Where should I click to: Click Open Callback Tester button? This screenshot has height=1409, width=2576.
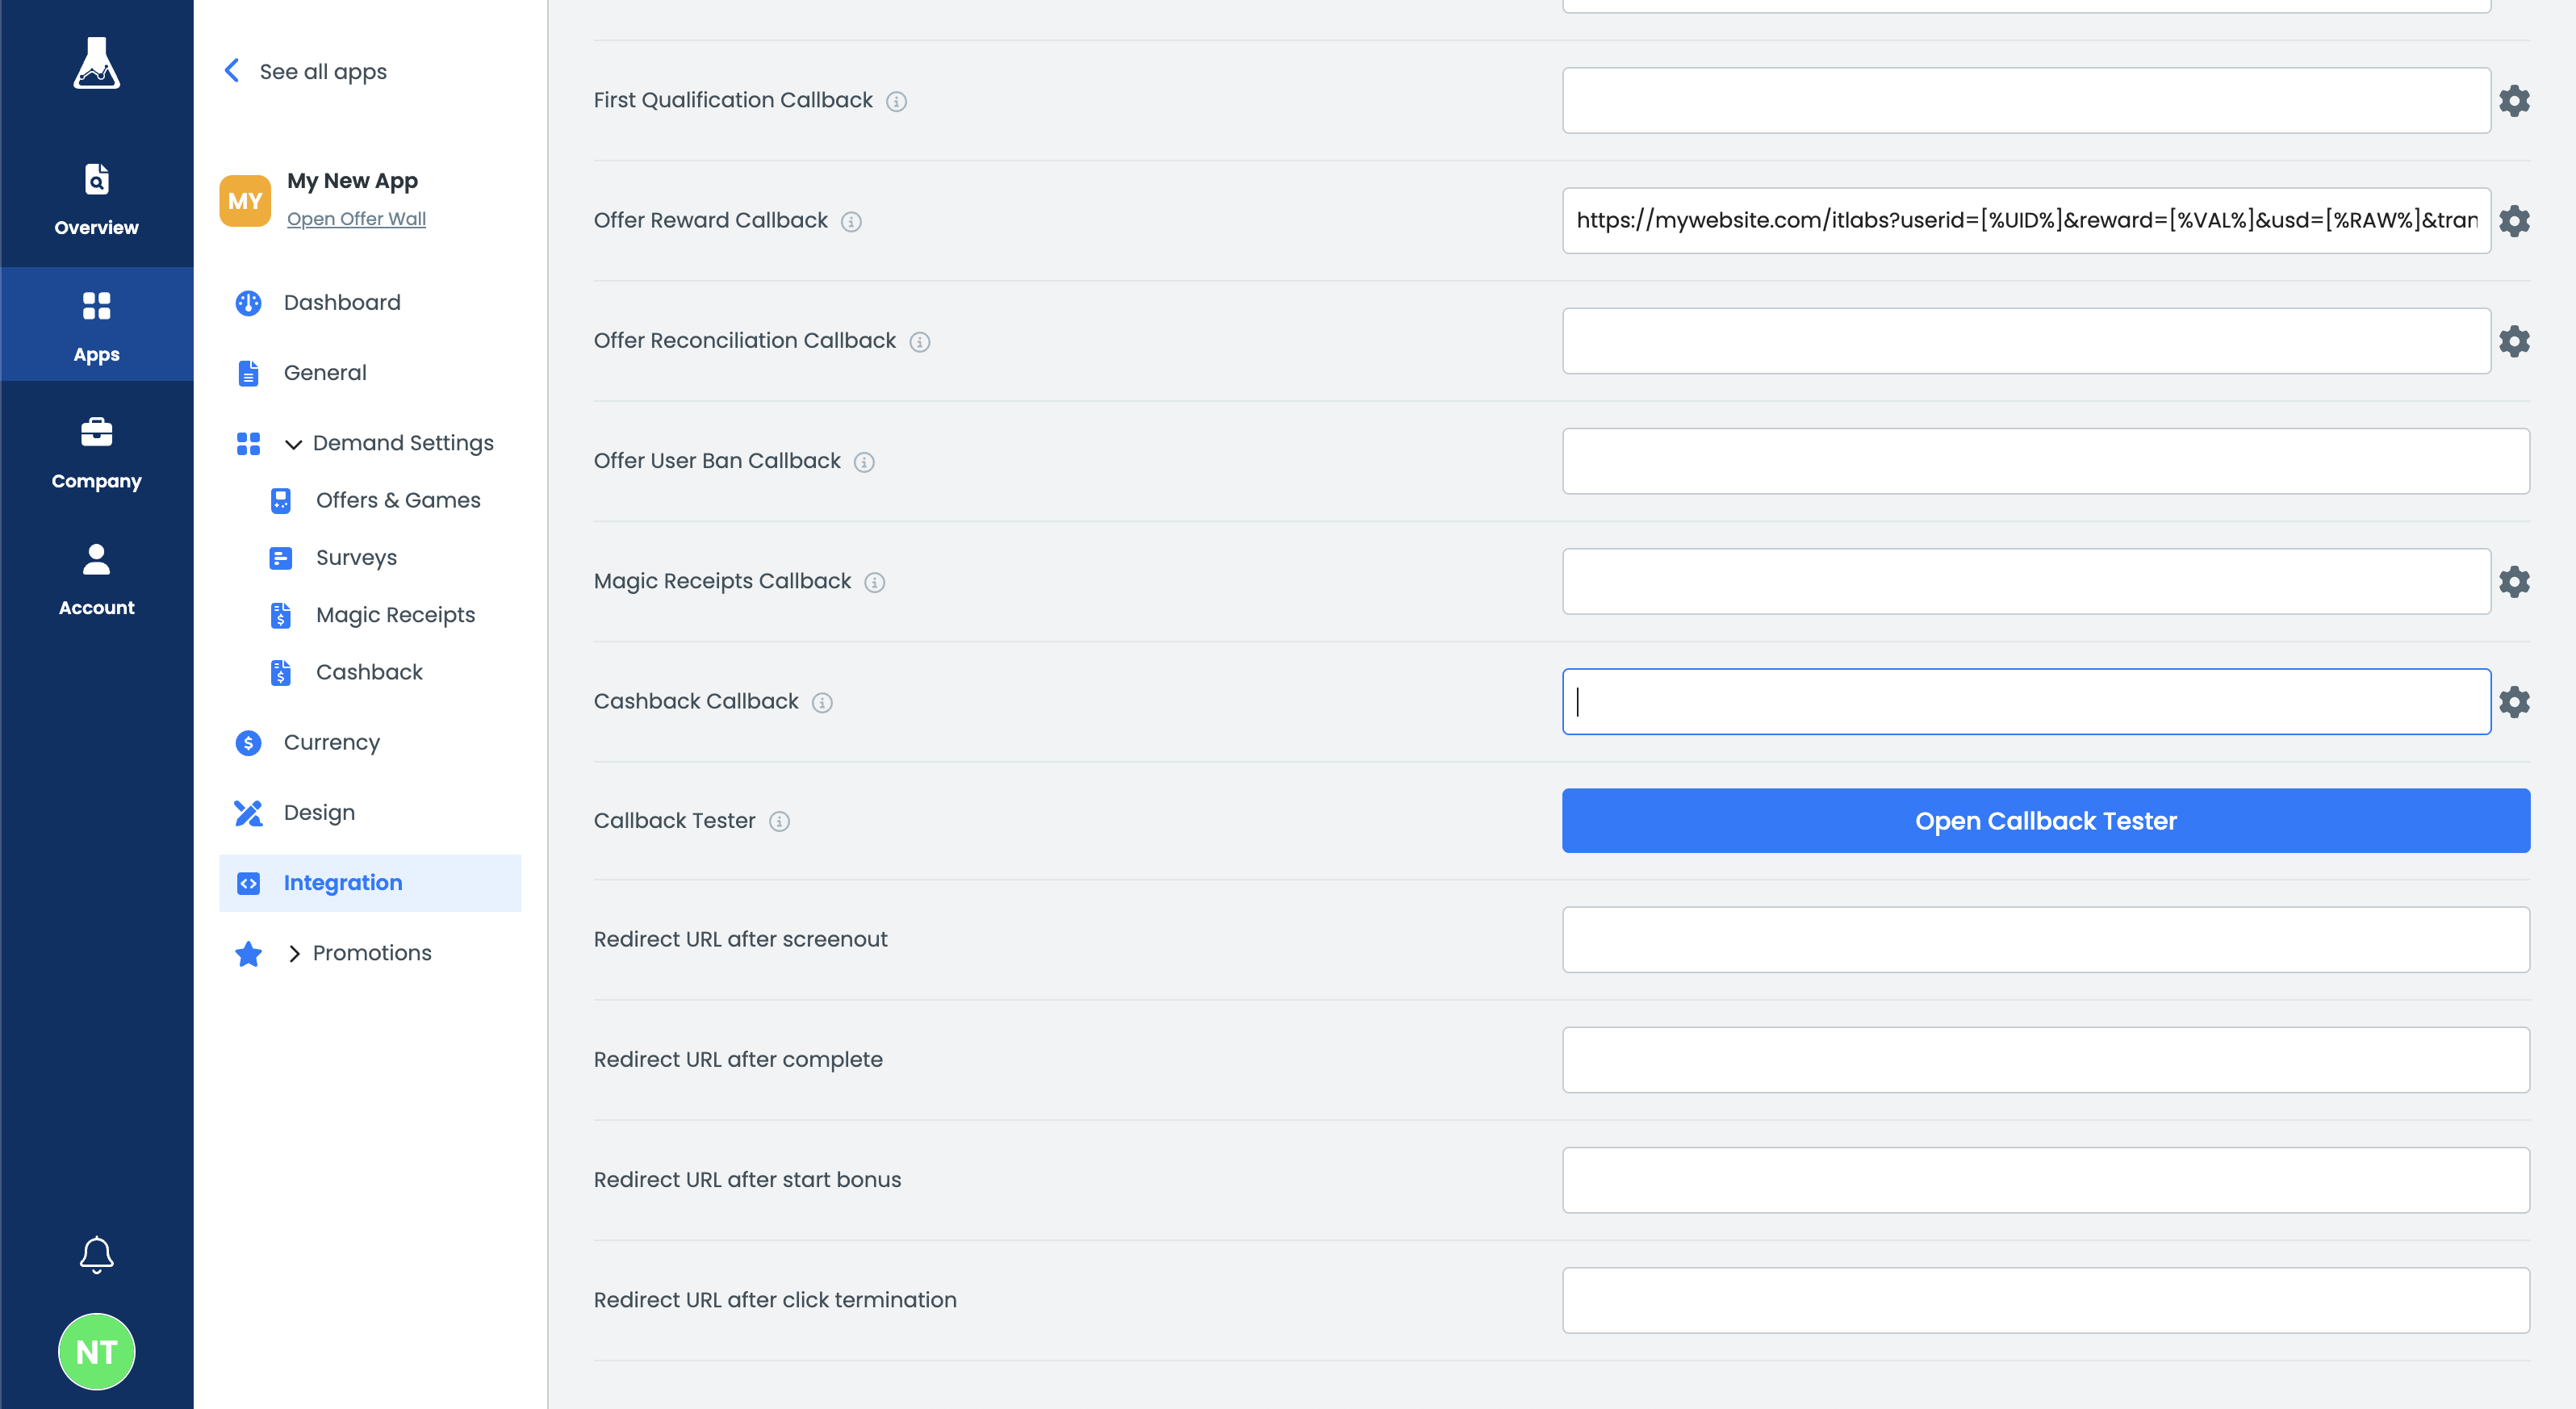(x=2045, y=820)
